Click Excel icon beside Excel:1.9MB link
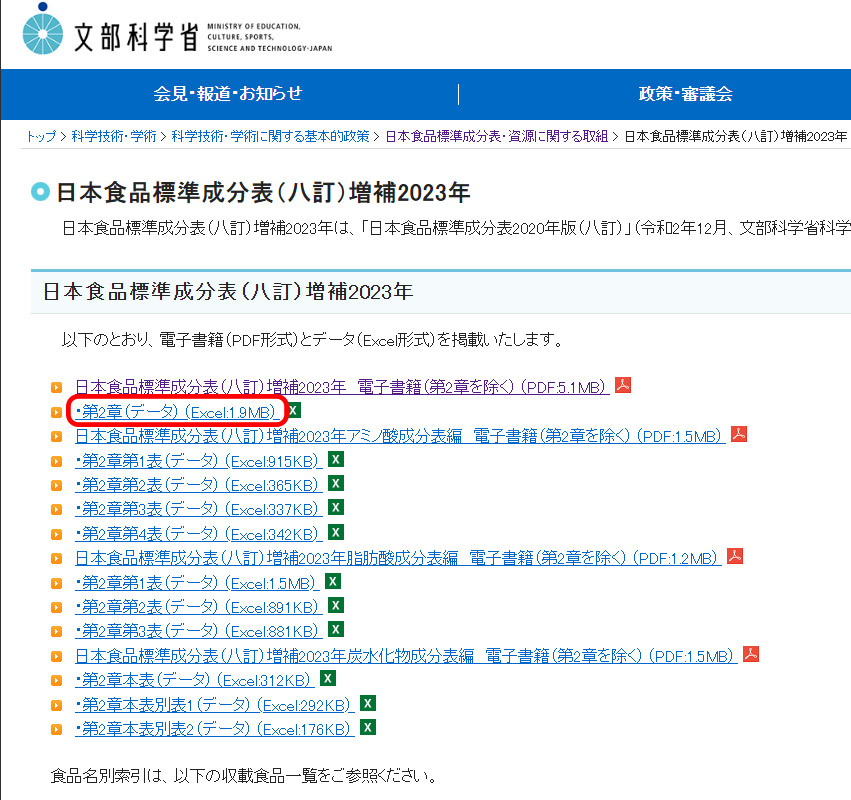 click(x=294, y=410)
